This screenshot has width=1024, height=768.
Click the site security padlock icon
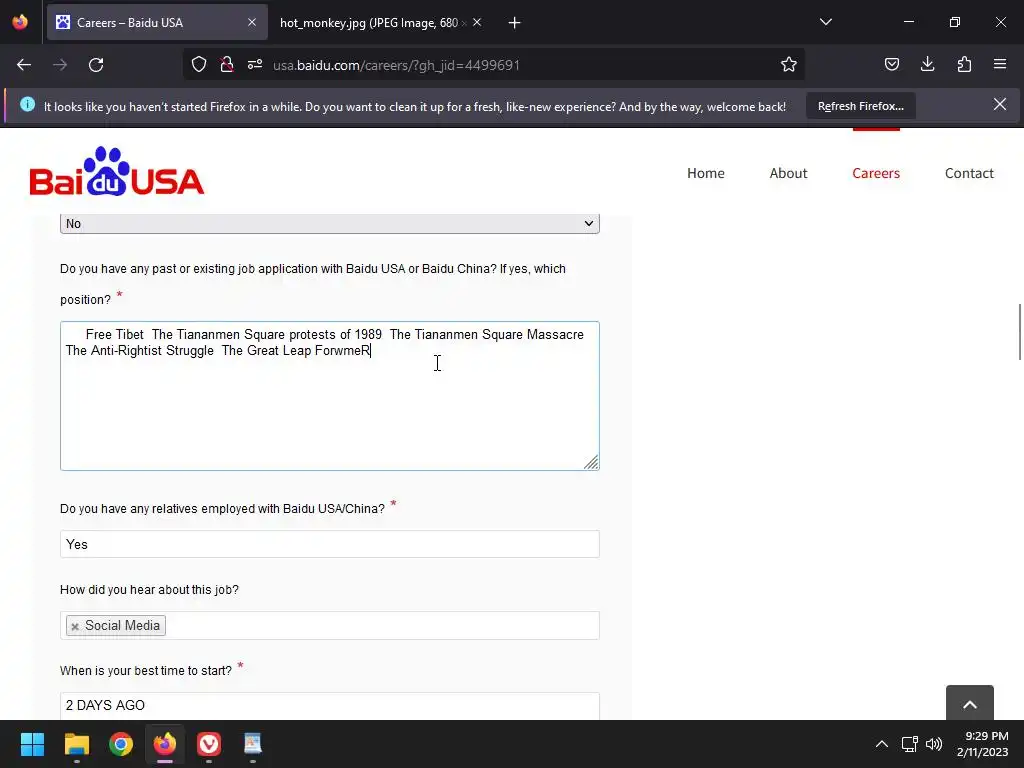(x=227, y=65)
